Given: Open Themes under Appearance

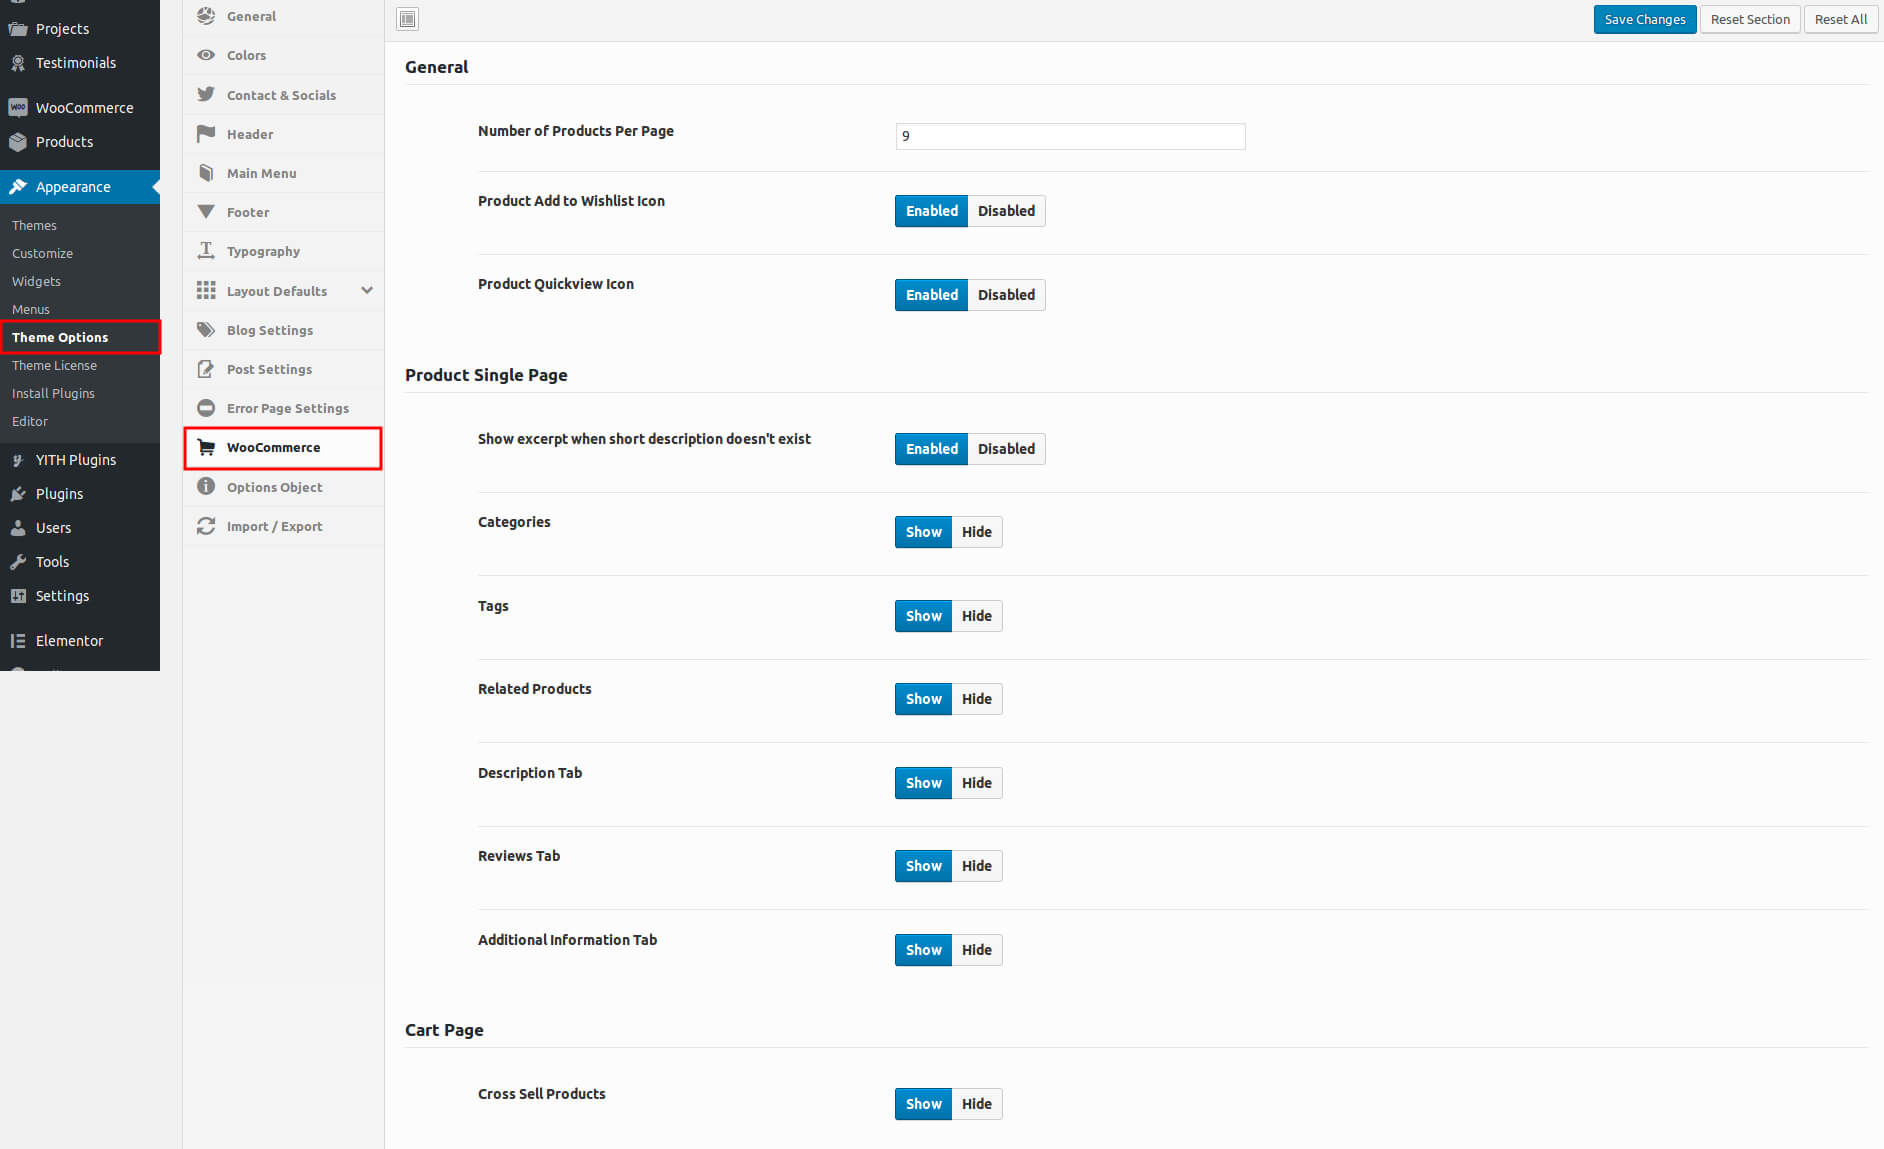Looking at the screenshot, I should coord(34,225).
